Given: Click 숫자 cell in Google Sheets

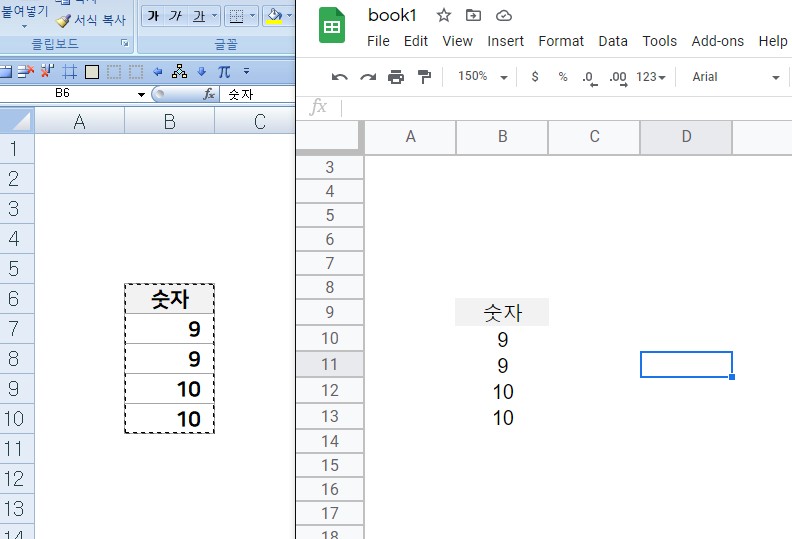Looking at the screenshot, I should (502, 313).
